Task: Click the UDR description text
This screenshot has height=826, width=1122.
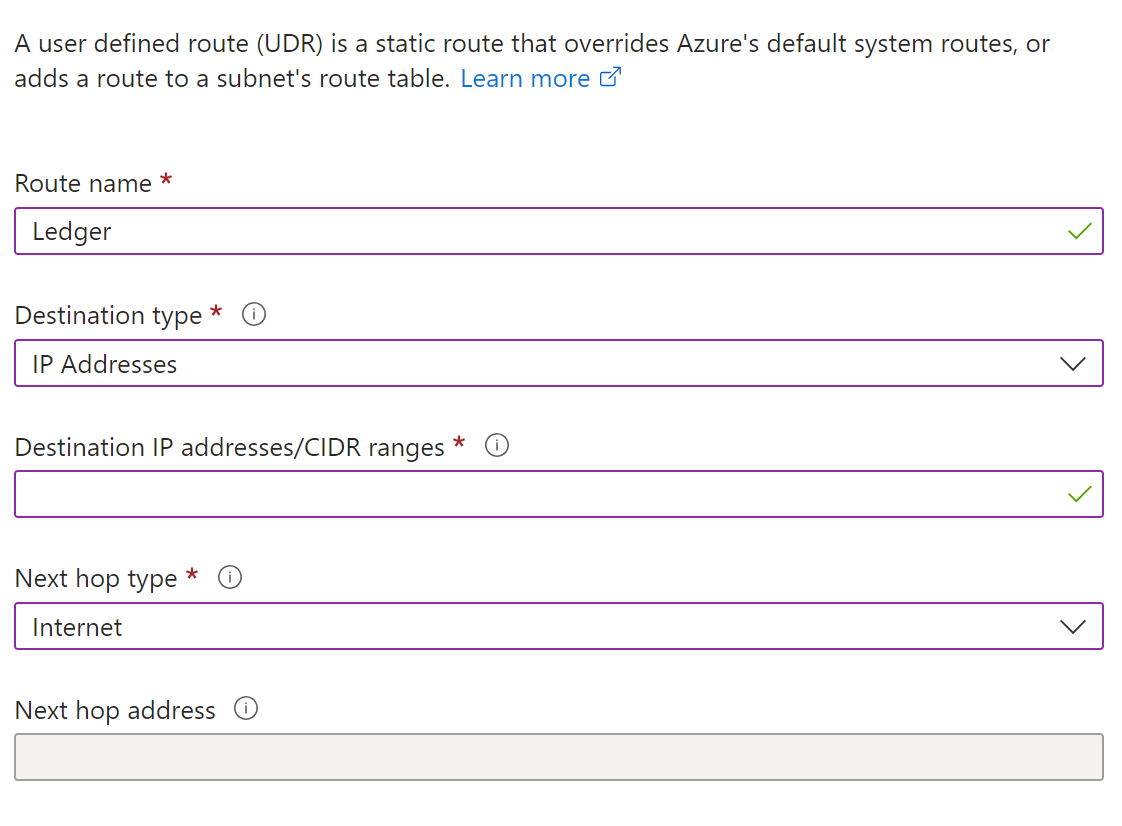Action: coord(400,60)
